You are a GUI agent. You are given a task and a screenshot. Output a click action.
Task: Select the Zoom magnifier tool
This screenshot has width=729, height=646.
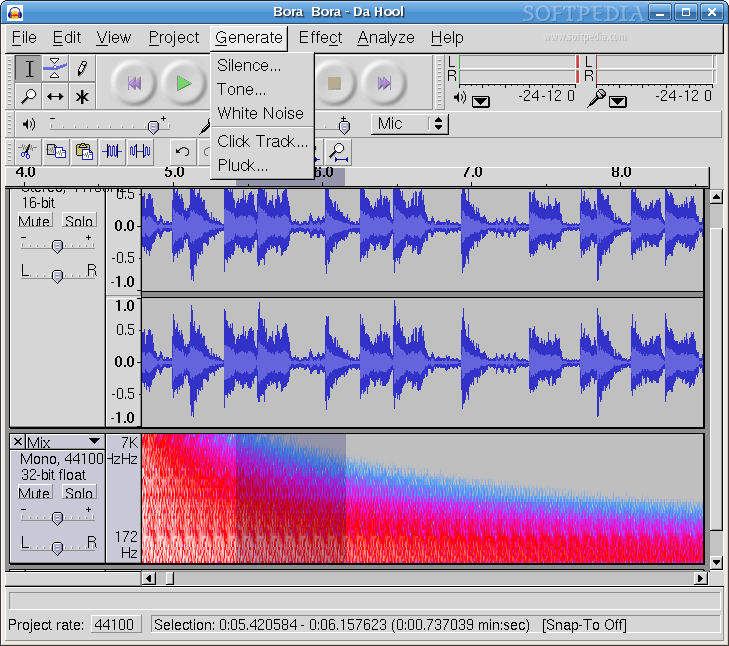(28, 96)
